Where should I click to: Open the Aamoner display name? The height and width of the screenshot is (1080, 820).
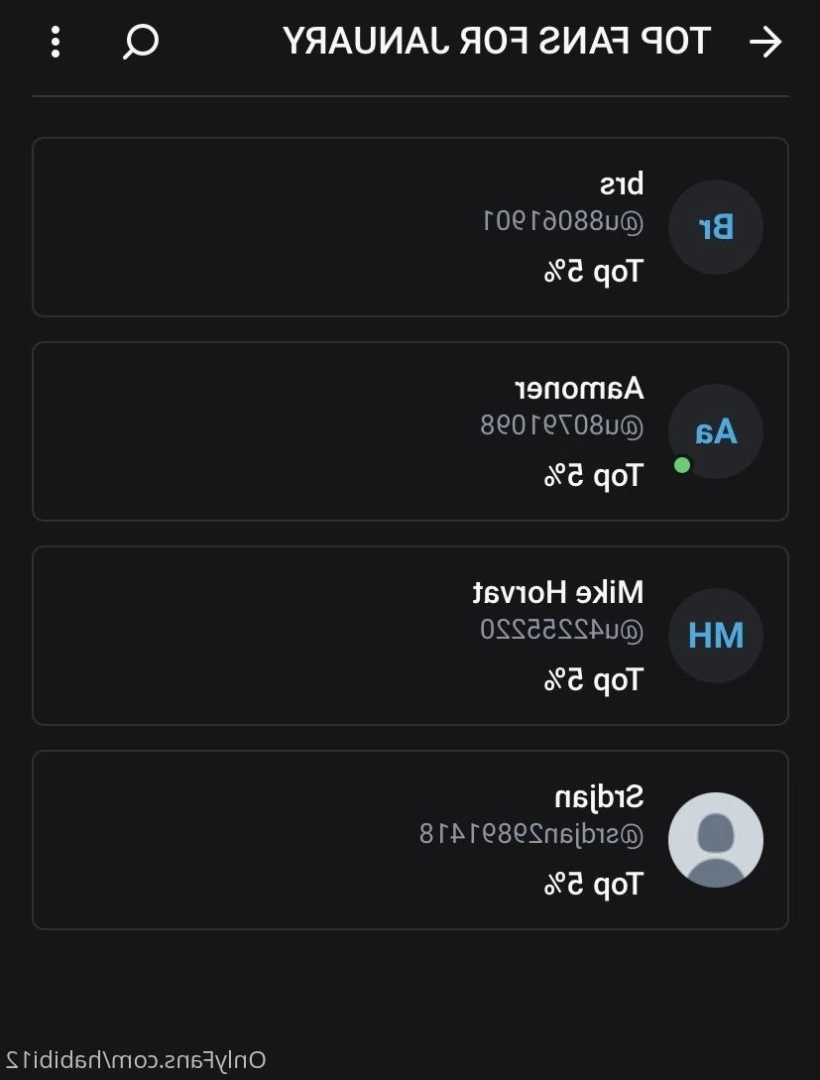click(580, 389)
